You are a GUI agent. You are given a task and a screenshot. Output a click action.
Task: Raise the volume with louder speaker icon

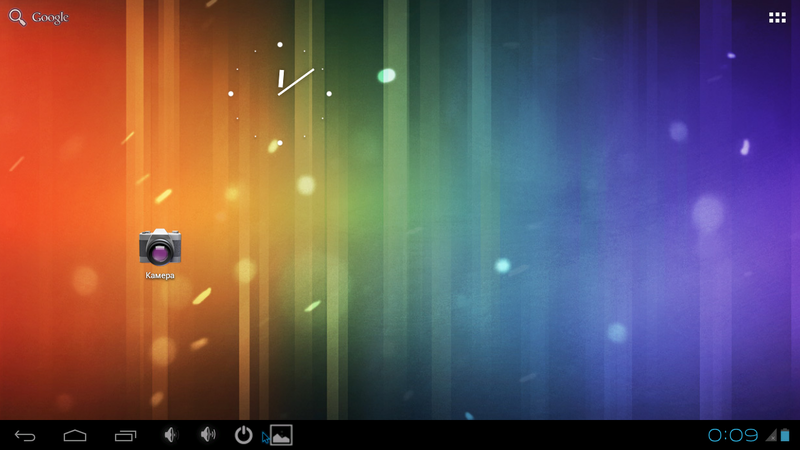208,435
